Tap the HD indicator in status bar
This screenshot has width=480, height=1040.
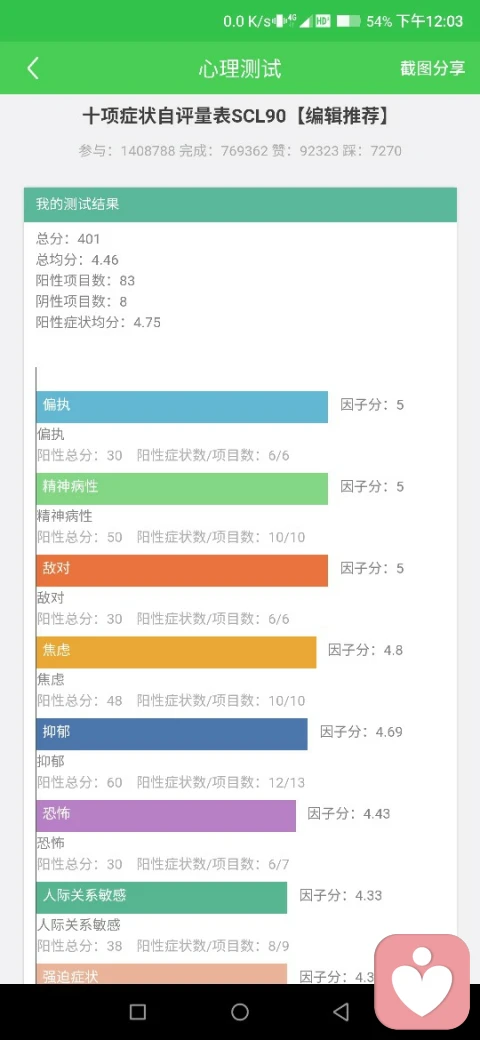point(323,21)
